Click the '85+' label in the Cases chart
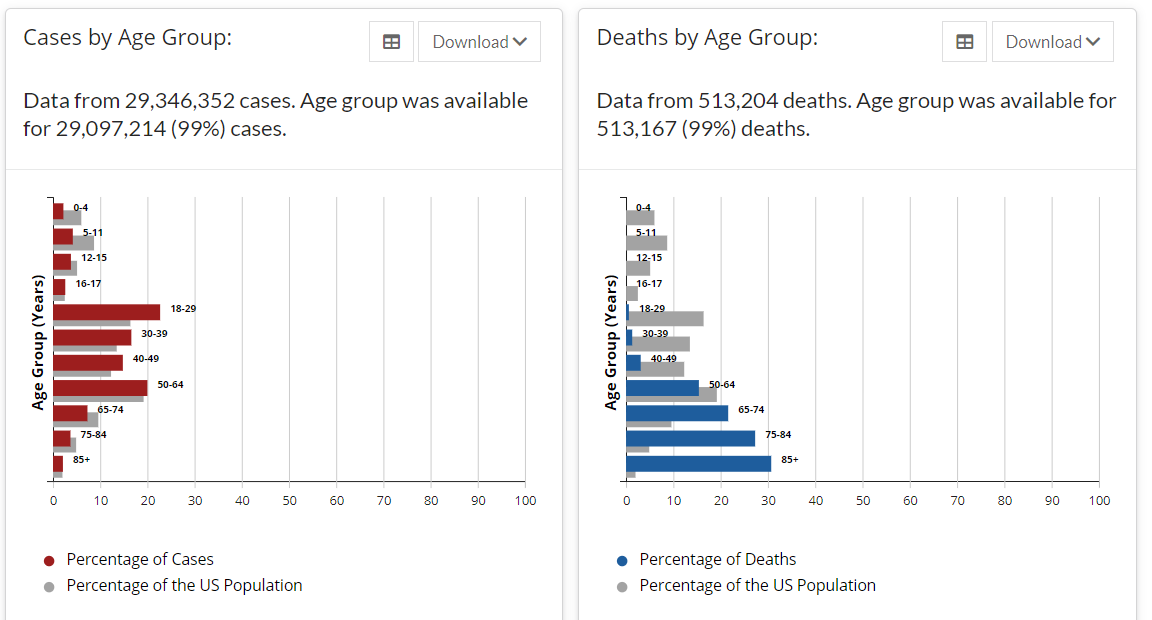 [x=82, y=460]
